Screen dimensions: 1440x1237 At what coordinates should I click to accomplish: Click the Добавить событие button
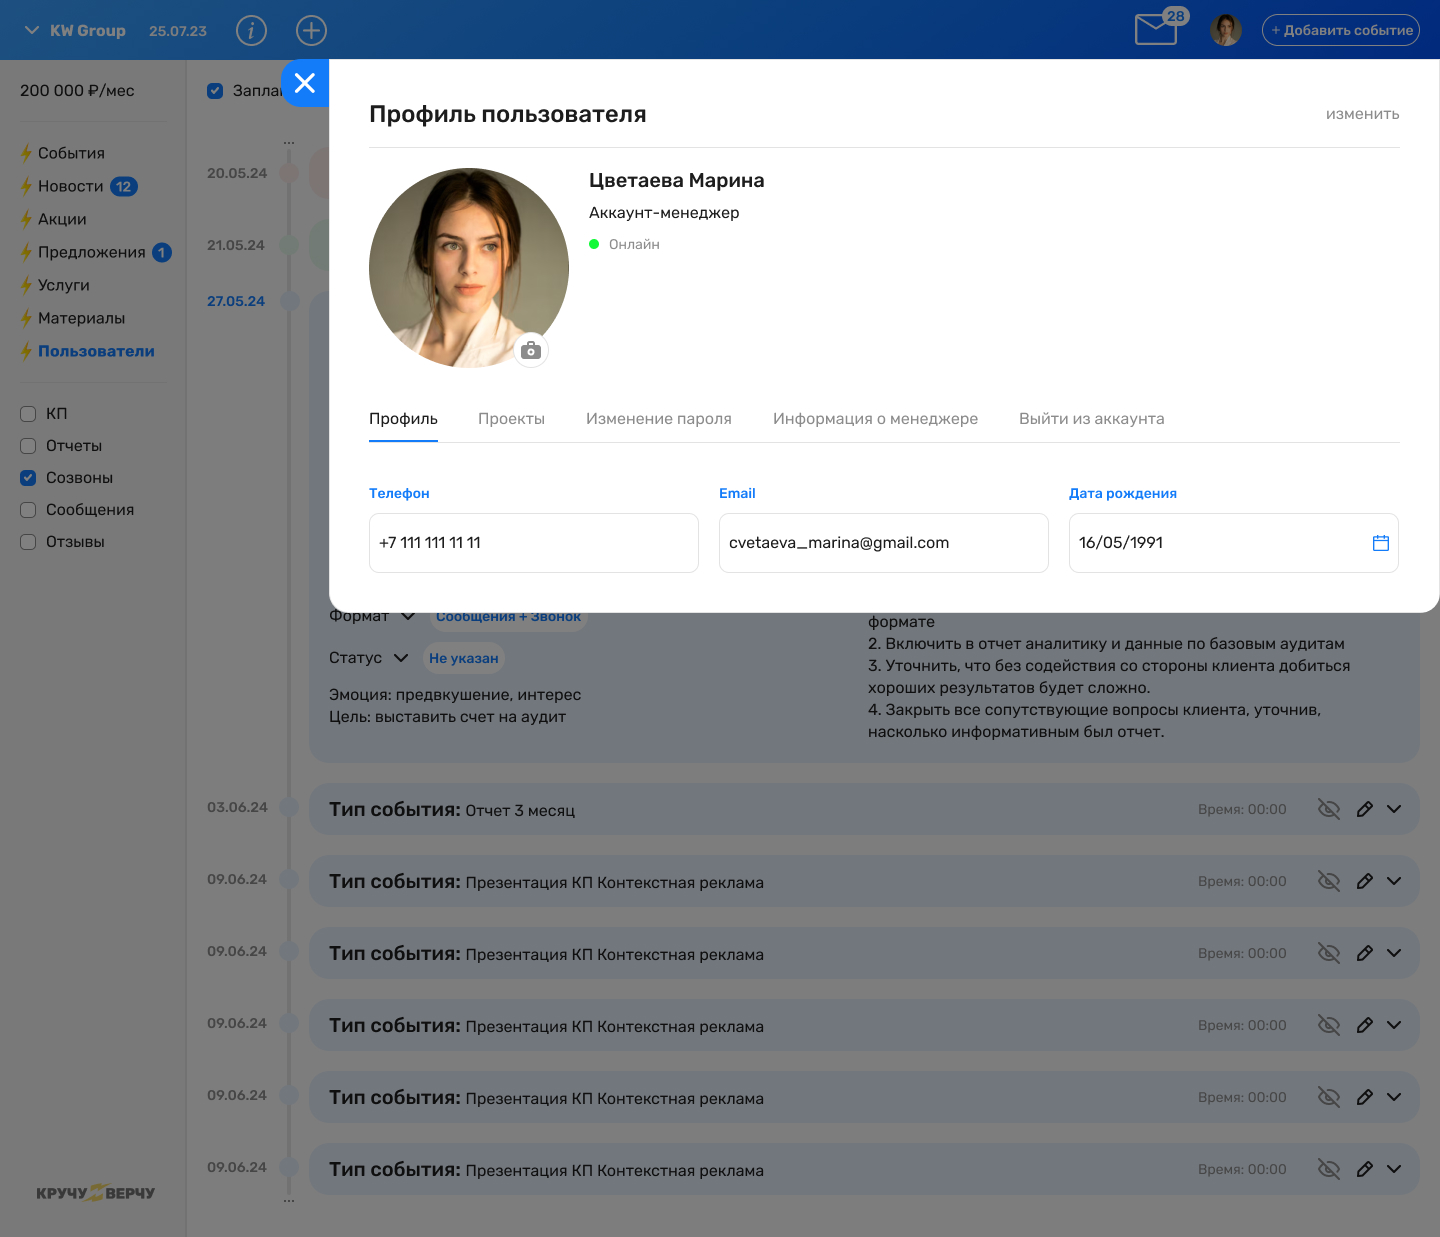pyautogui.click(x=1341, y=30)
